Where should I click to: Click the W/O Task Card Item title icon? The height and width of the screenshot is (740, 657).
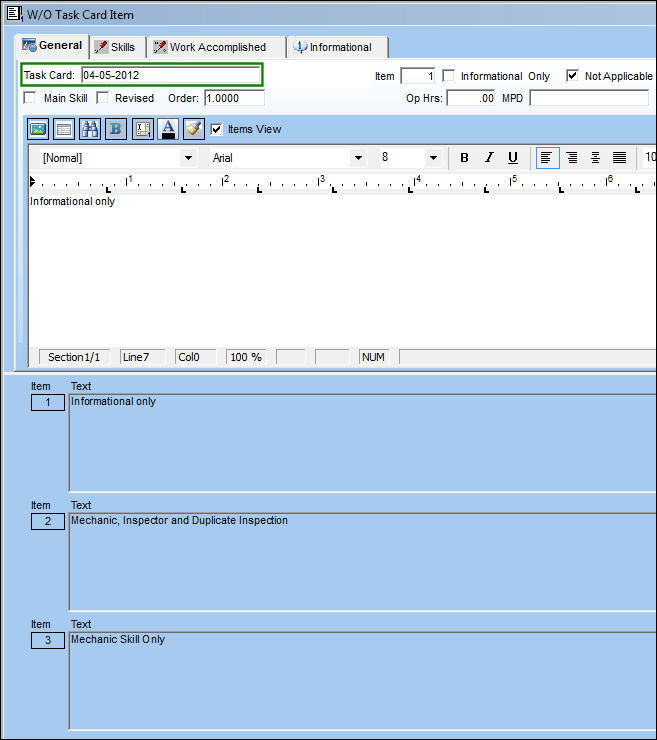pyautogui.click(x=14, y=13)
